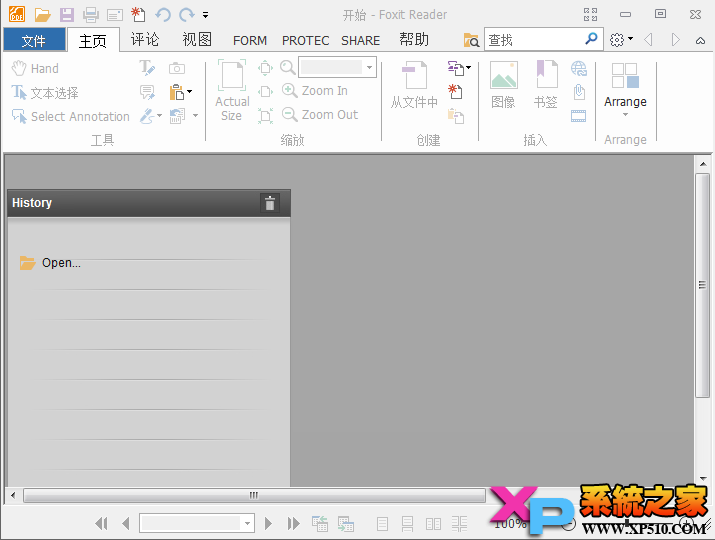Switch to the 主页 home tab
Image resolution: width=715 pixels, height=540 pixels.
pos(93,40)
